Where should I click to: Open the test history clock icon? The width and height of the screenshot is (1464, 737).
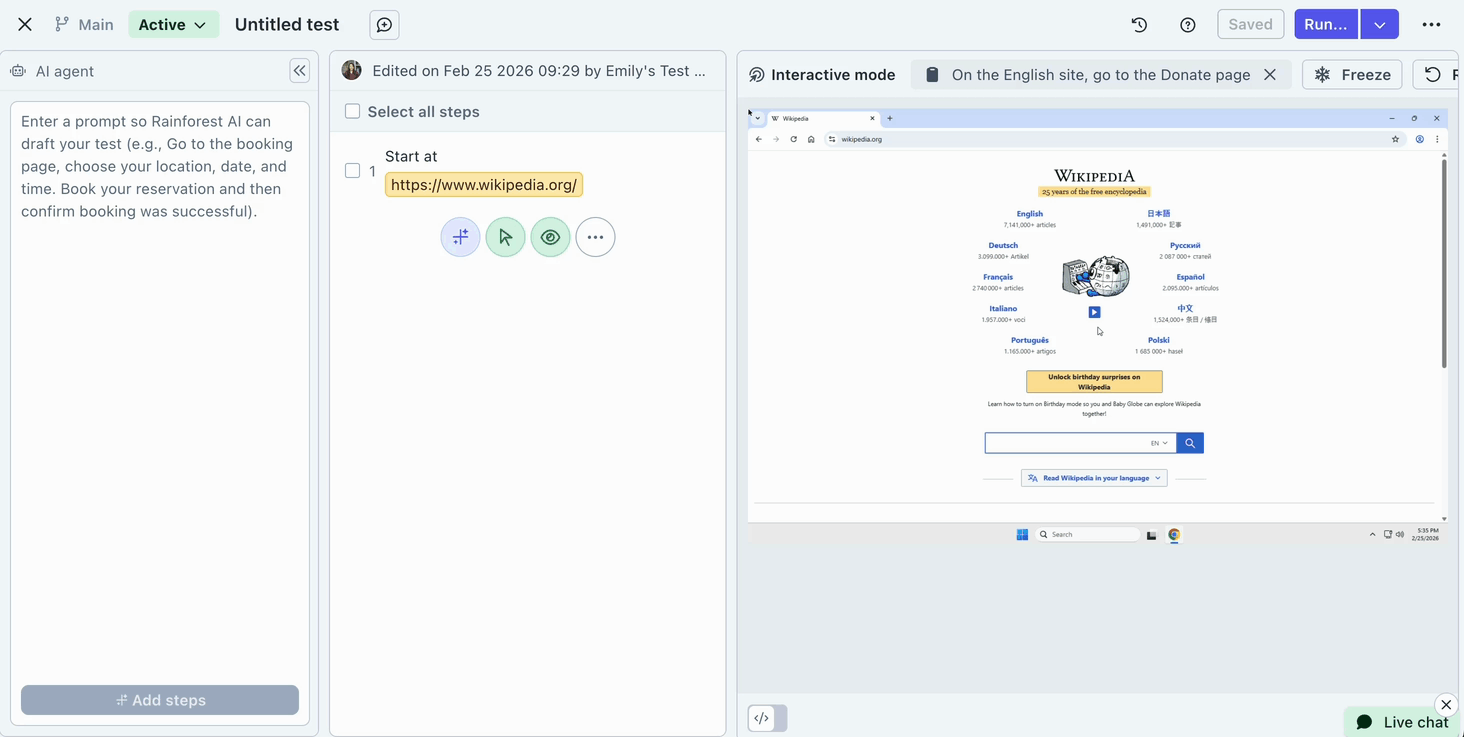1139,25
